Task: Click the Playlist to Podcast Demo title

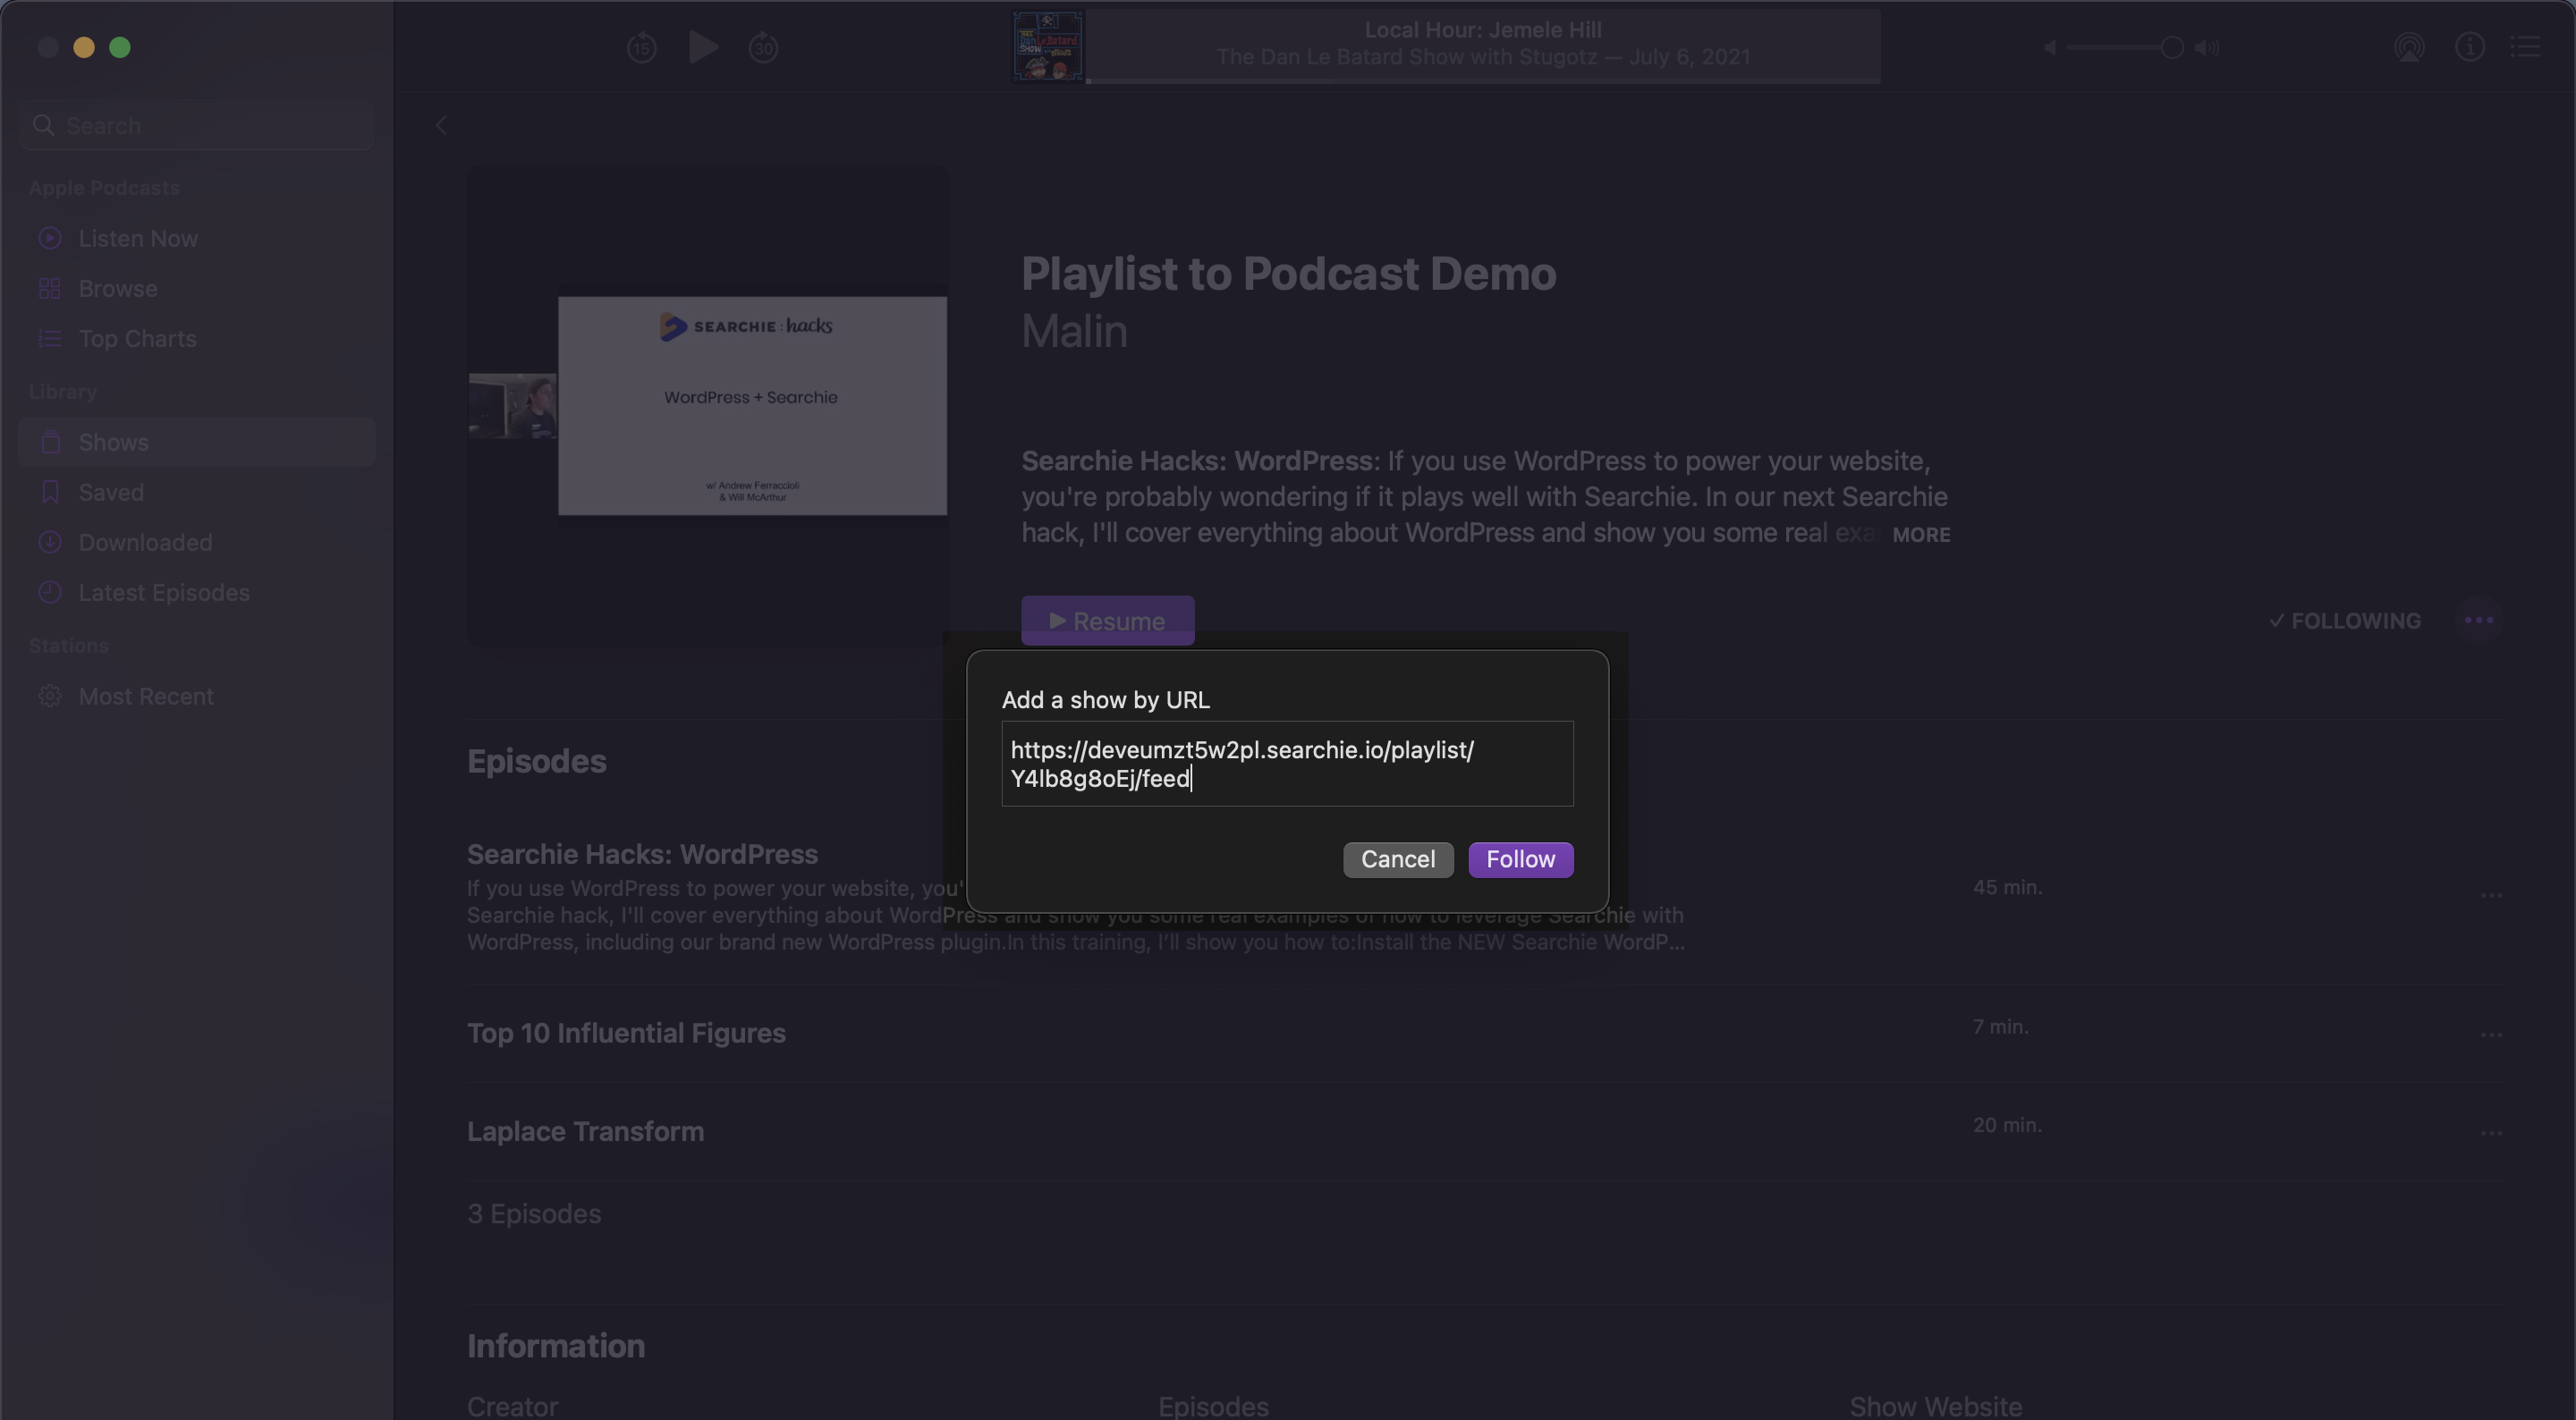Action: coord(1288,274)
